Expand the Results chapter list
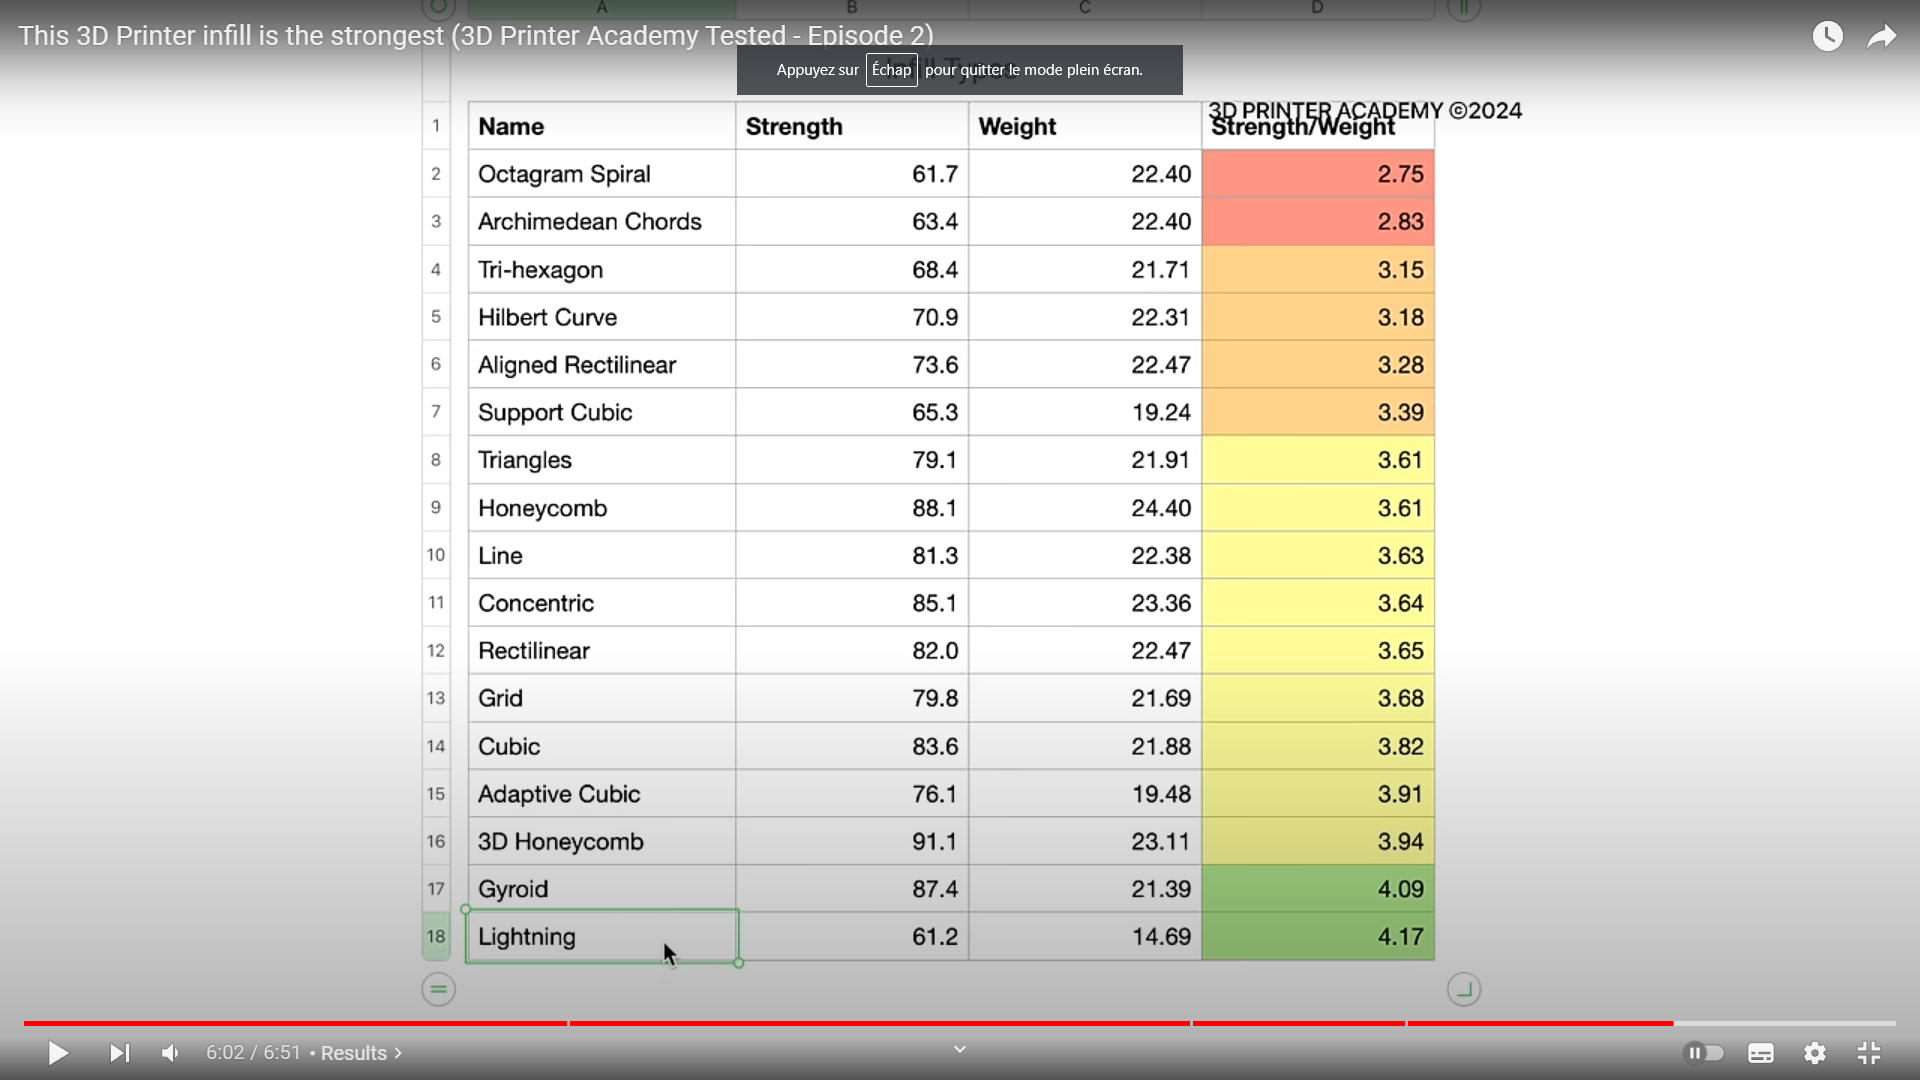 tap(360, 1053)
